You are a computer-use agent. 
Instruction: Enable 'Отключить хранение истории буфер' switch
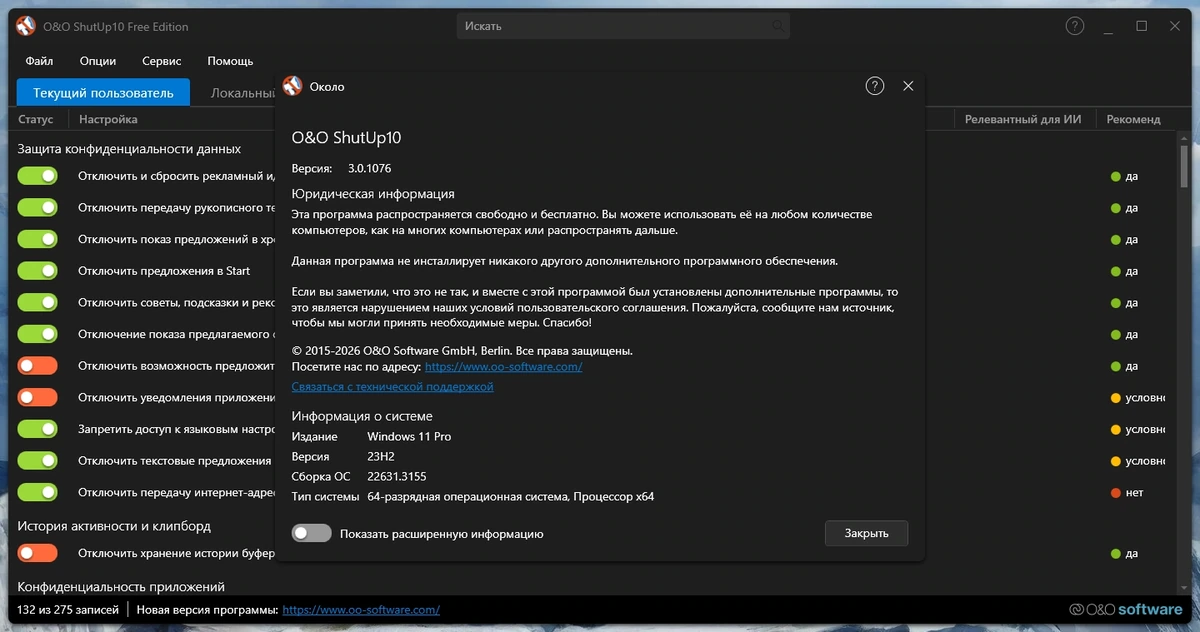38,553
